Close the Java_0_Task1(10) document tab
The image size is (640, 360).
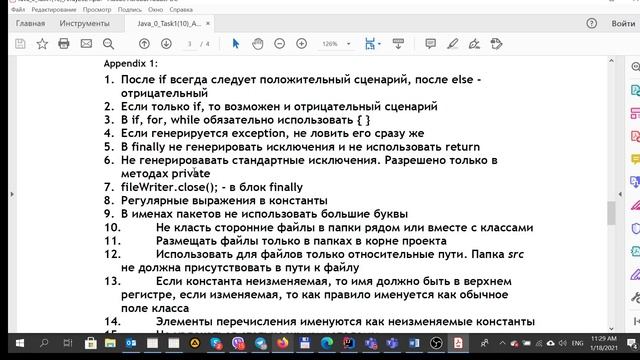click(208, 24)
